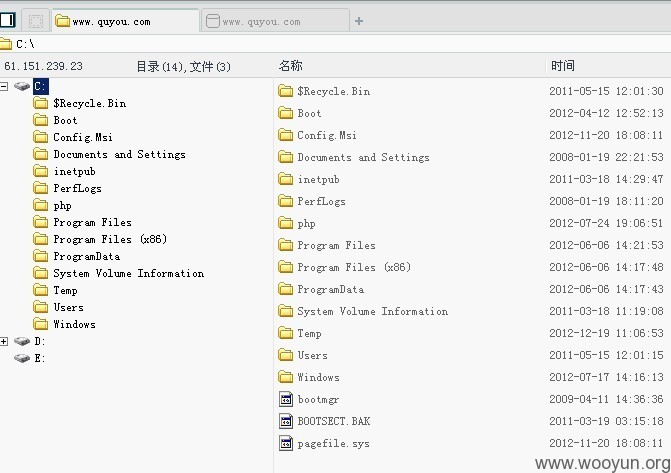Sort by the 名称 column header
This screenshot has height=473, width=671.
[x=291, y=65]
